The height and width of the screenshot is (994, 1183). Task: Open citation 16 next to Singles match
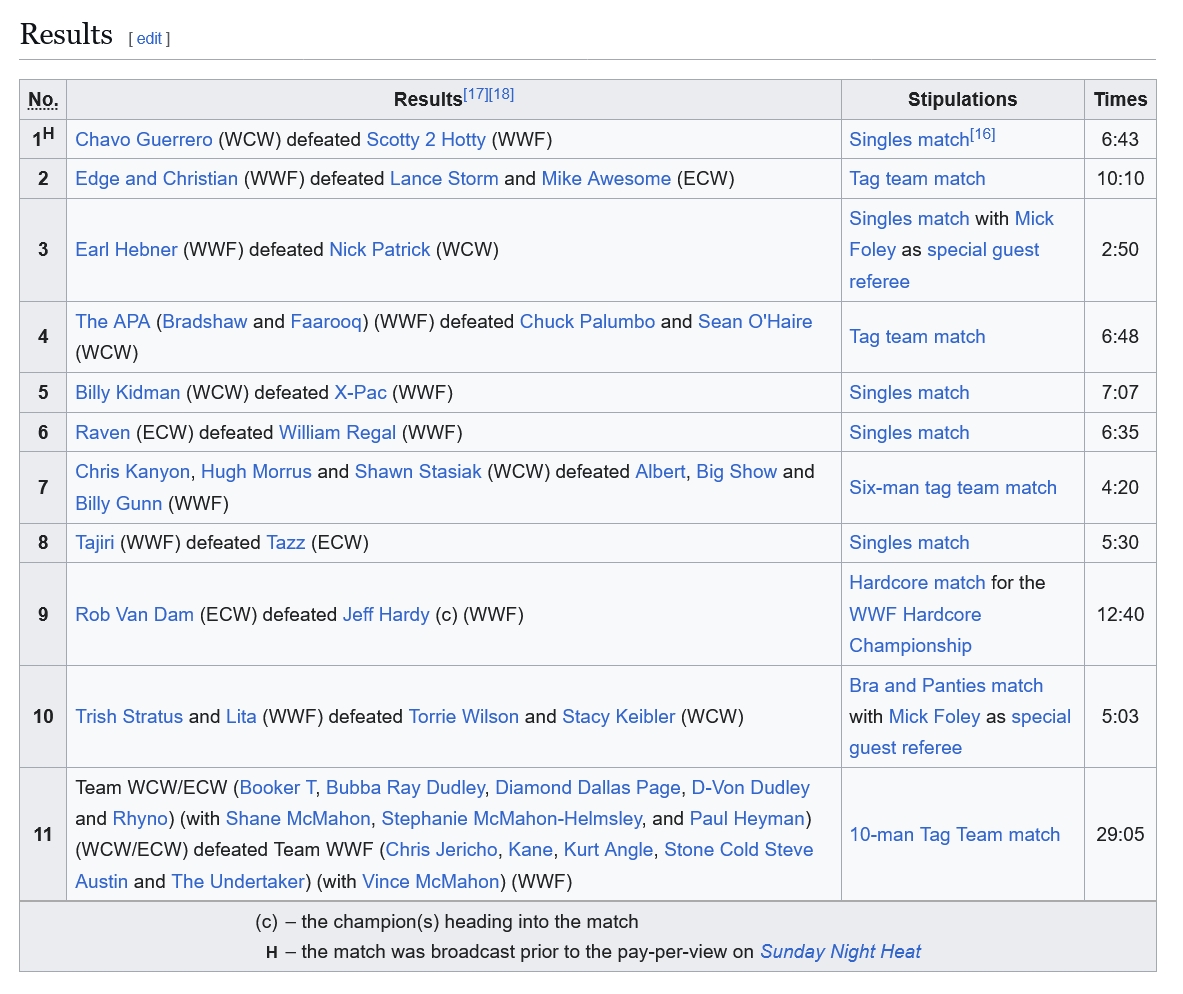coord(982,134)
